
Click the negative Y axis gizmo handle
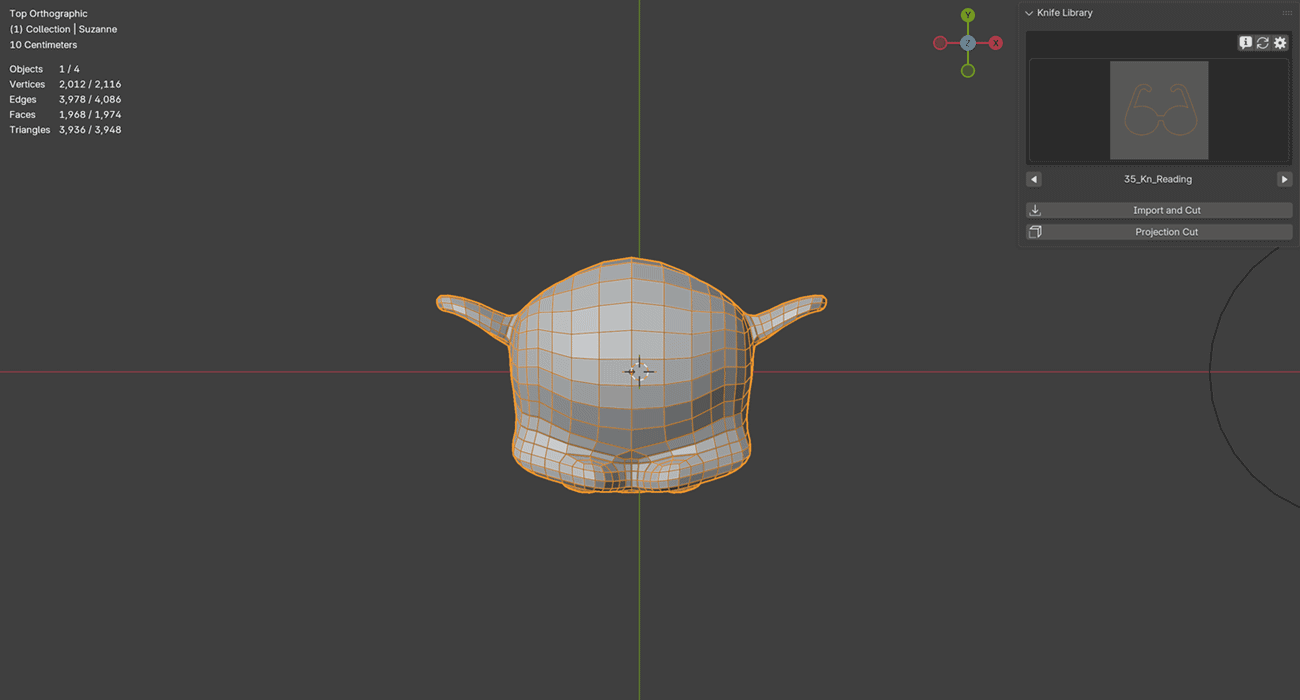tap(968, 71)
